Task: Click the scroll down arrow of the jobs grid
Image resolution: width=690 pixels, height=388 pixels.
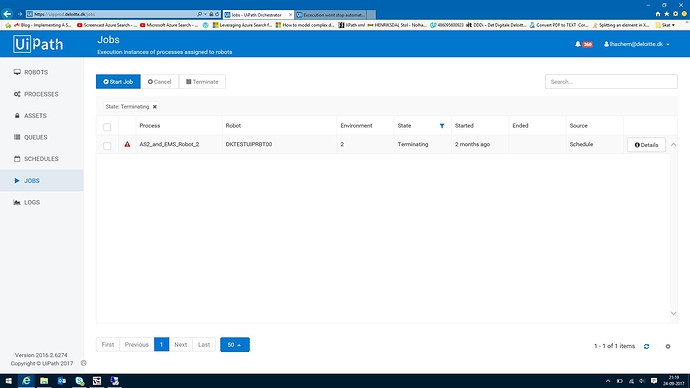Action: (673, 313)
